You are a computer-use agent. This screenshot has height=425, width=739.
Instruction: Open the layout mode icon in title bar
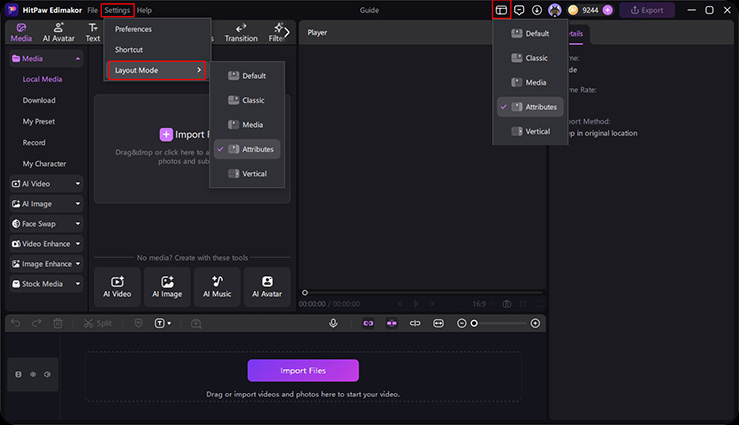pos(501,10)
